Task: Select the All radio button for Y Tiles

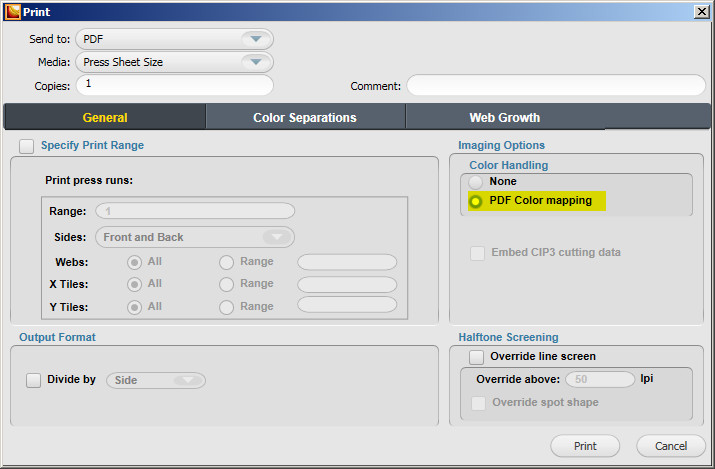Action: tap(135, 307)
